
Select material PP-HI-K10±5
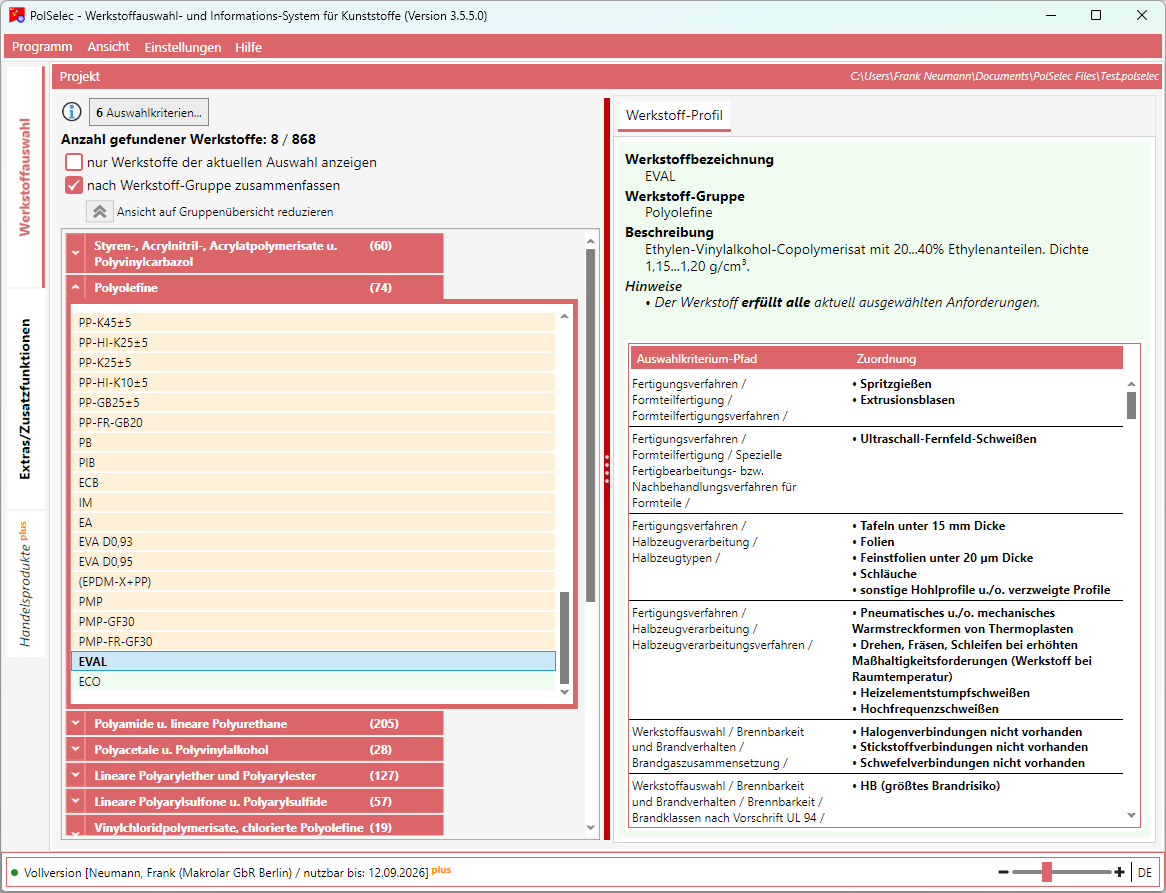coord(314,383)
